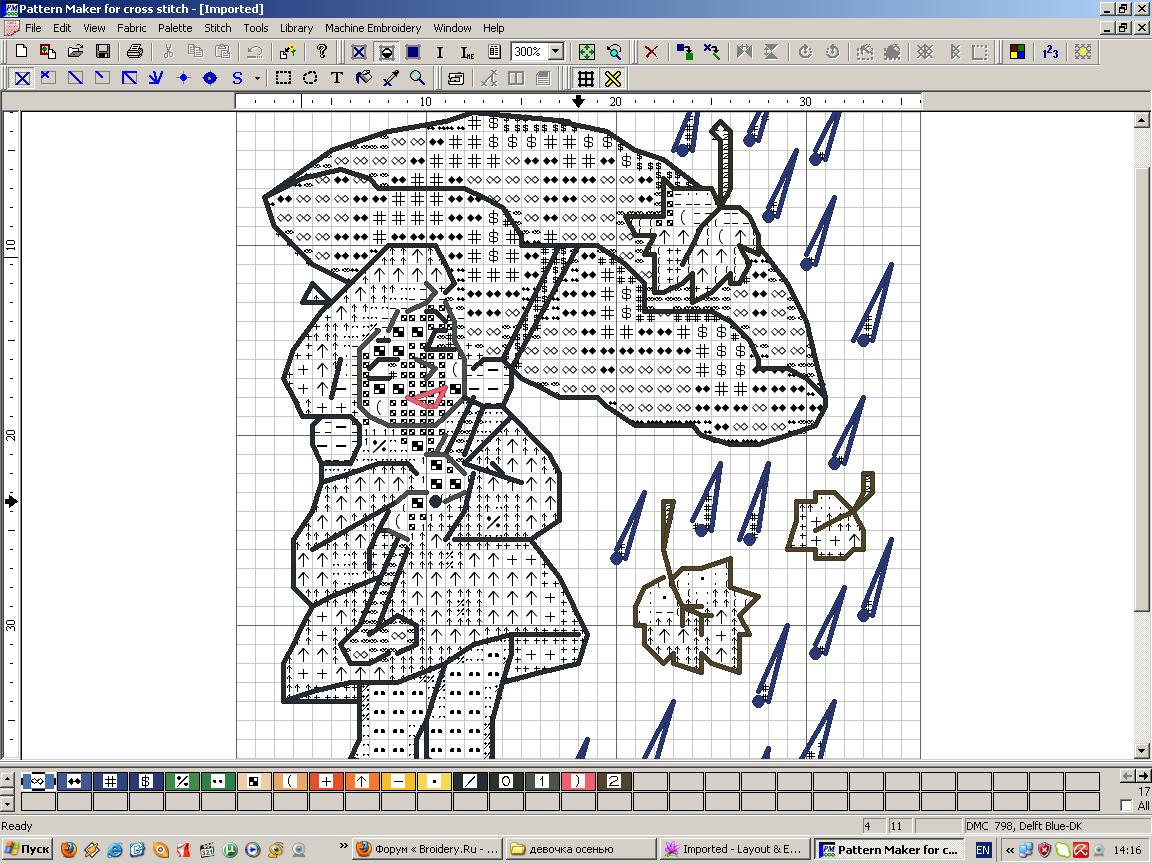This screenshot has width=1152, height=864.
Task: Select the Color picker eyedropper tool
Action: 391,78
